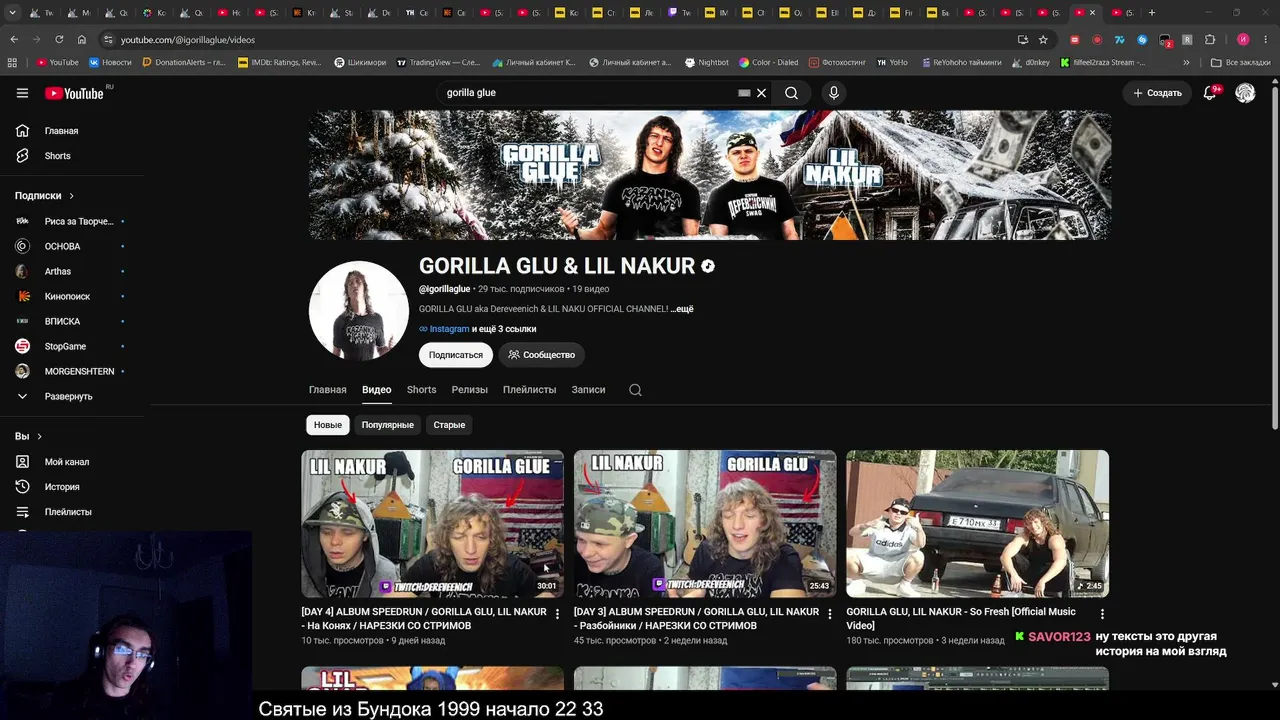This screenshot has width=1280, height=720.
Task: Open the DAY 4 Album Speedrun thumbnail
Action: (x=433, y=524)
